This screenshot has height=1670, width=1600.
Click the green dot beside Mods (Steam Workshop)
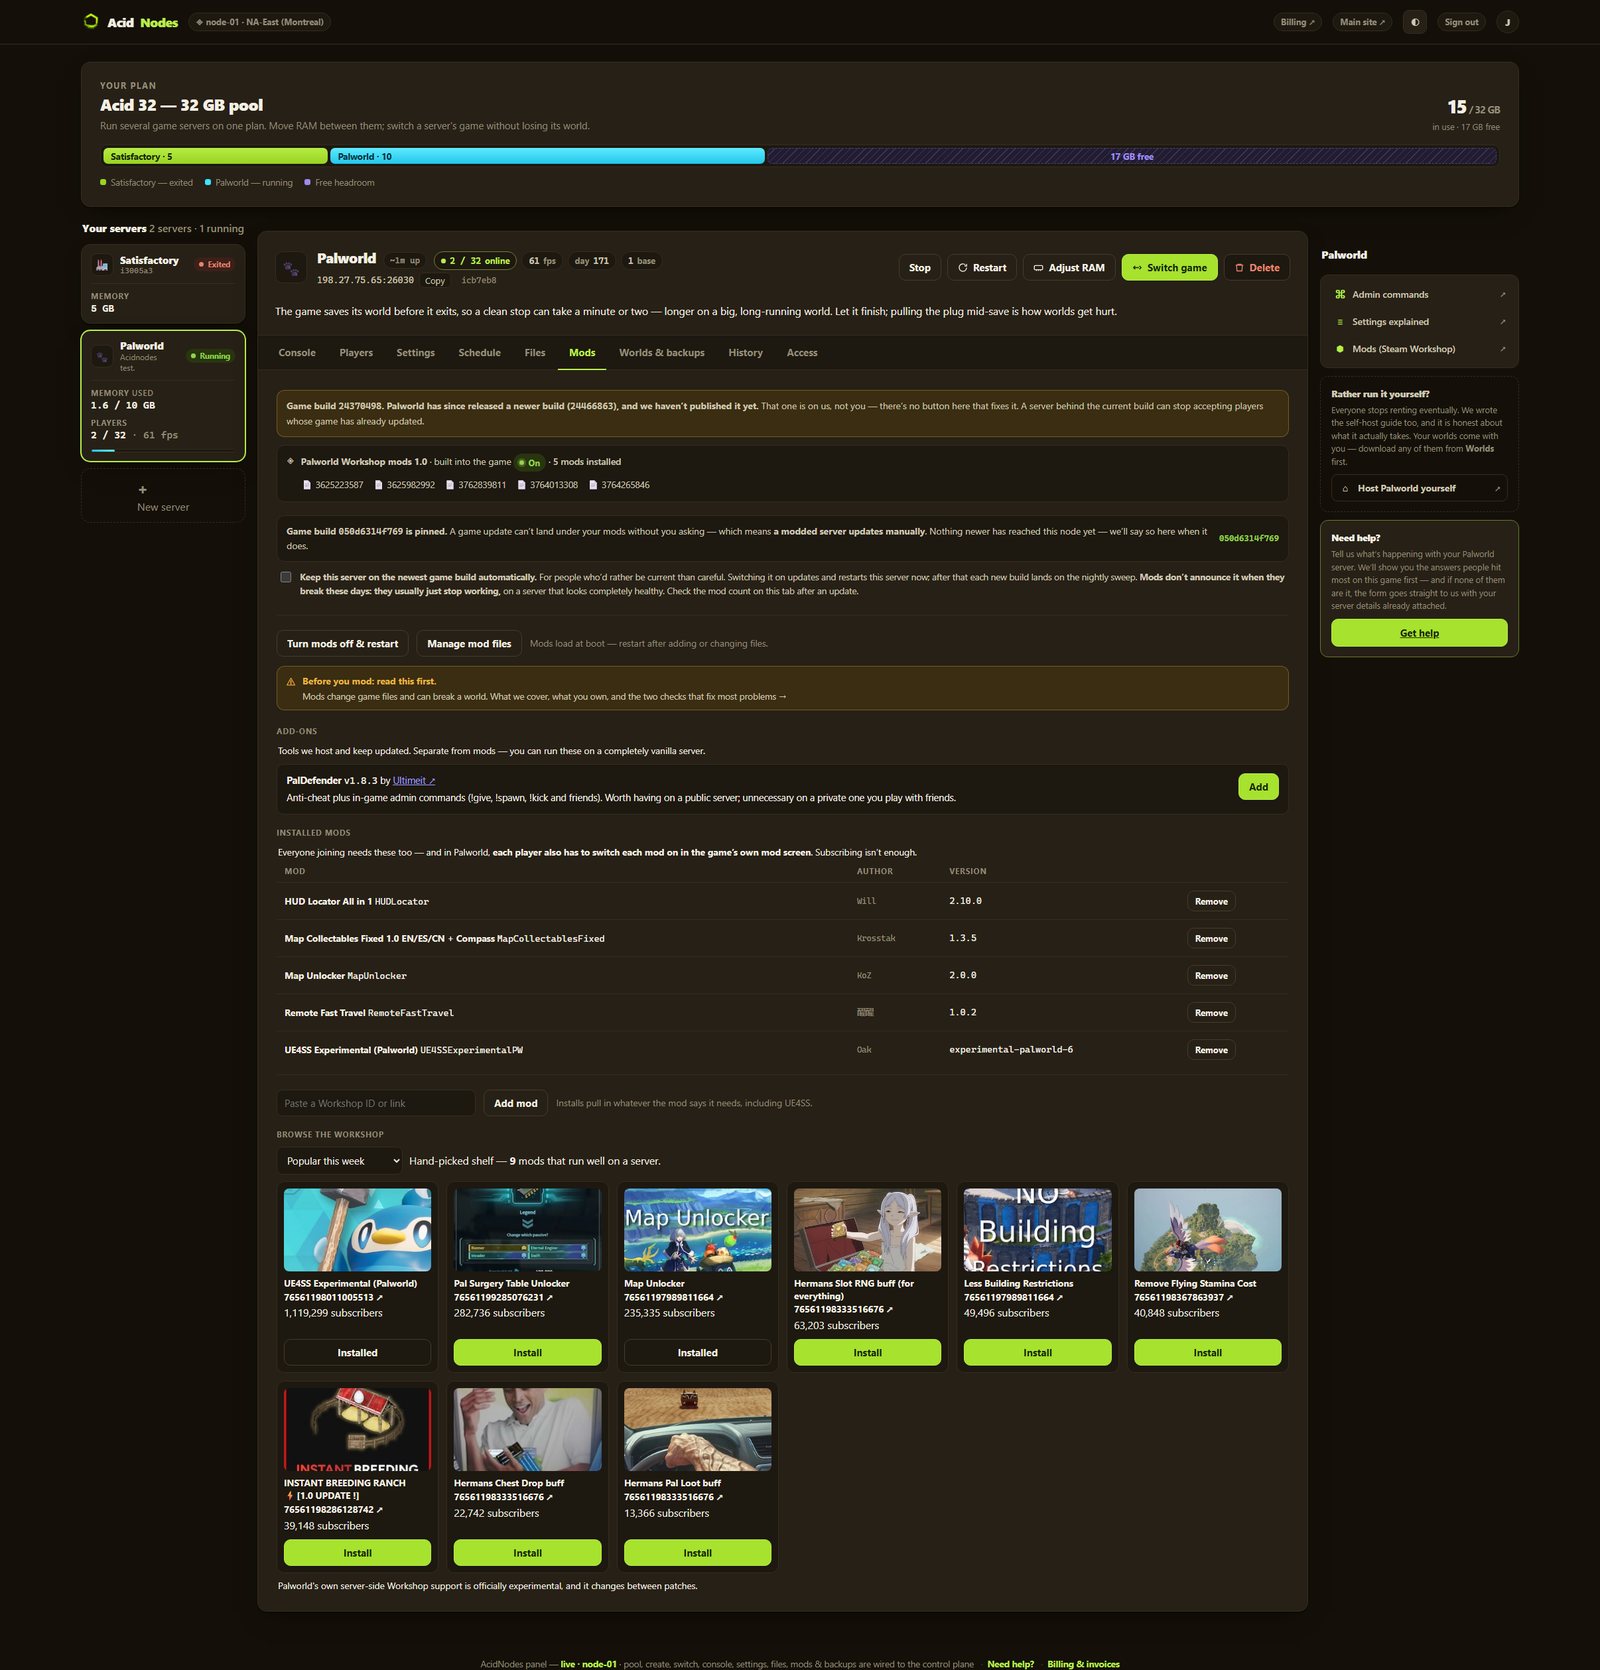click(x=1340, y=349)
